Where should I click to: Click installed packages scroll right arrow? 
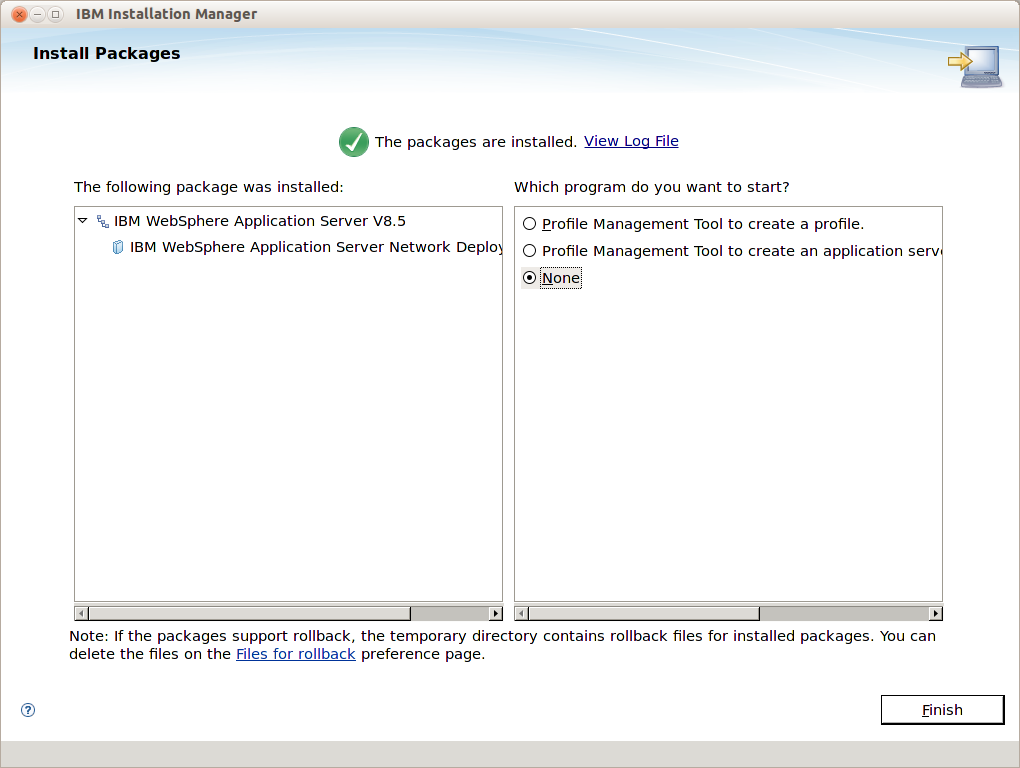(496, 613)
